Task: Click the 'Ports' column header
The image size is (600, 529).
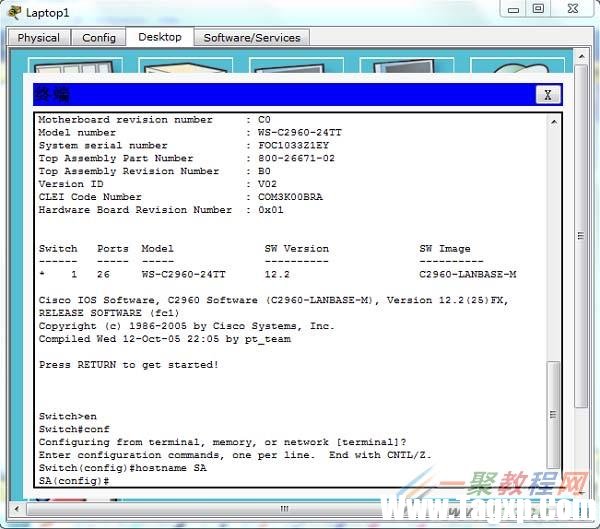Action: point(112,248)
